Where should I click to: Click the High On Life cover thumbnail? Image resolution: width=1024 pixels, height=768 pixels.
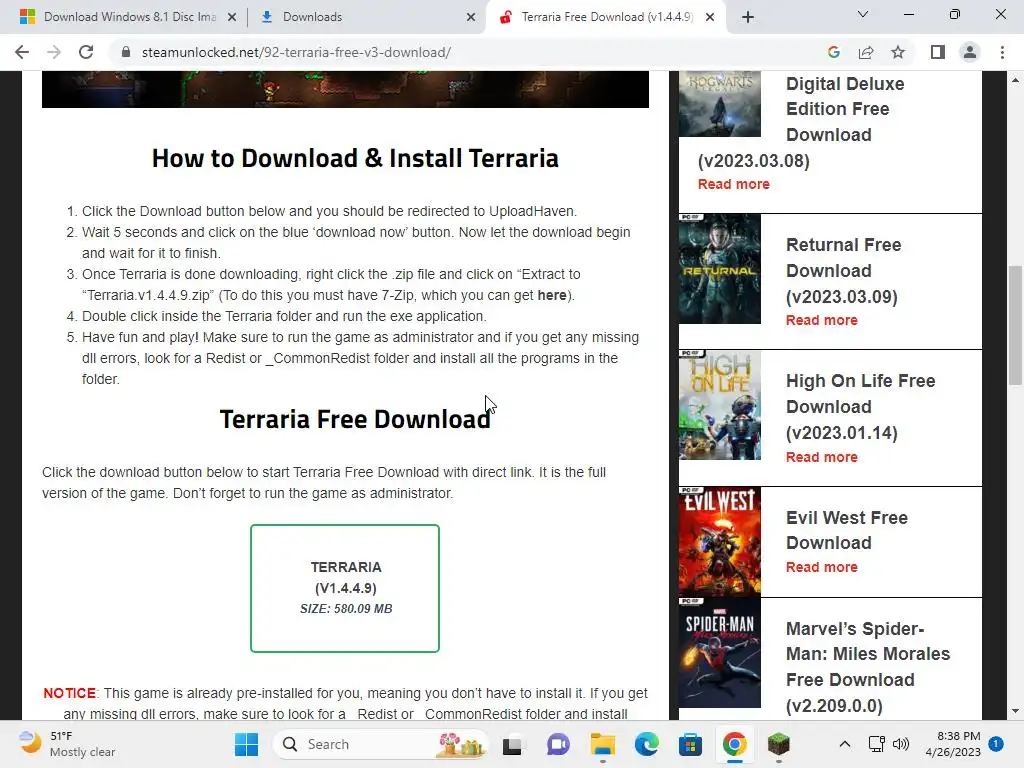point(720,405)
